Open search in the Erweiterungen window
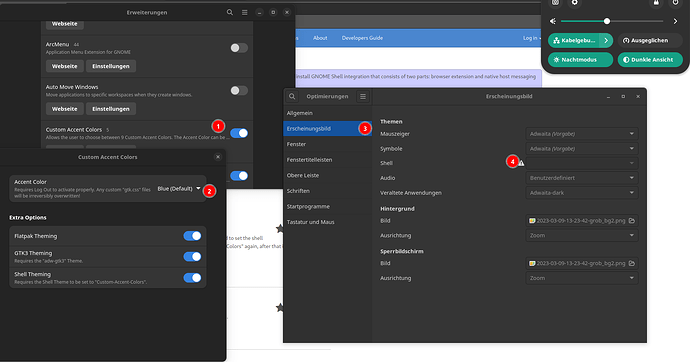Screen dimensions: 690x362 click(x=230, y=12)
